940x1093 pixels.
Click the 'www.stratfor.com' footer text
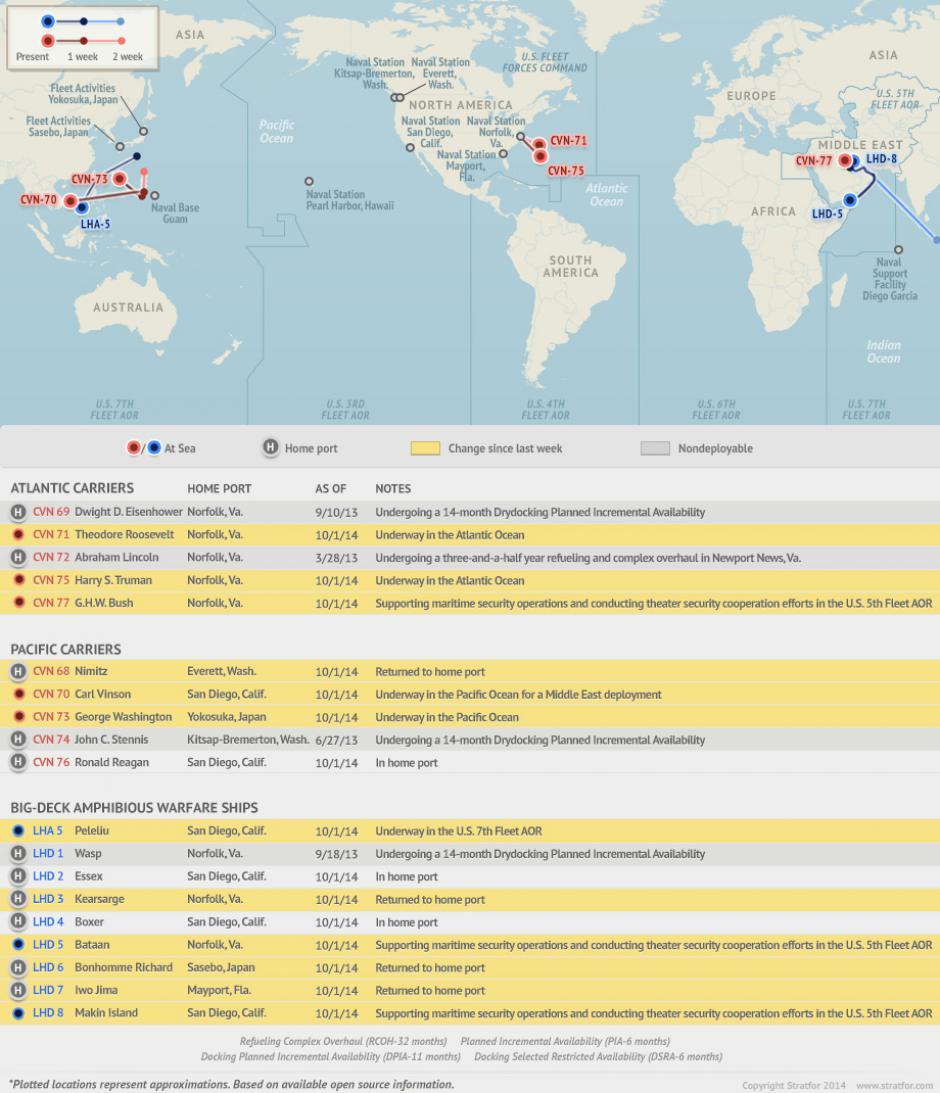point(895,1085)
